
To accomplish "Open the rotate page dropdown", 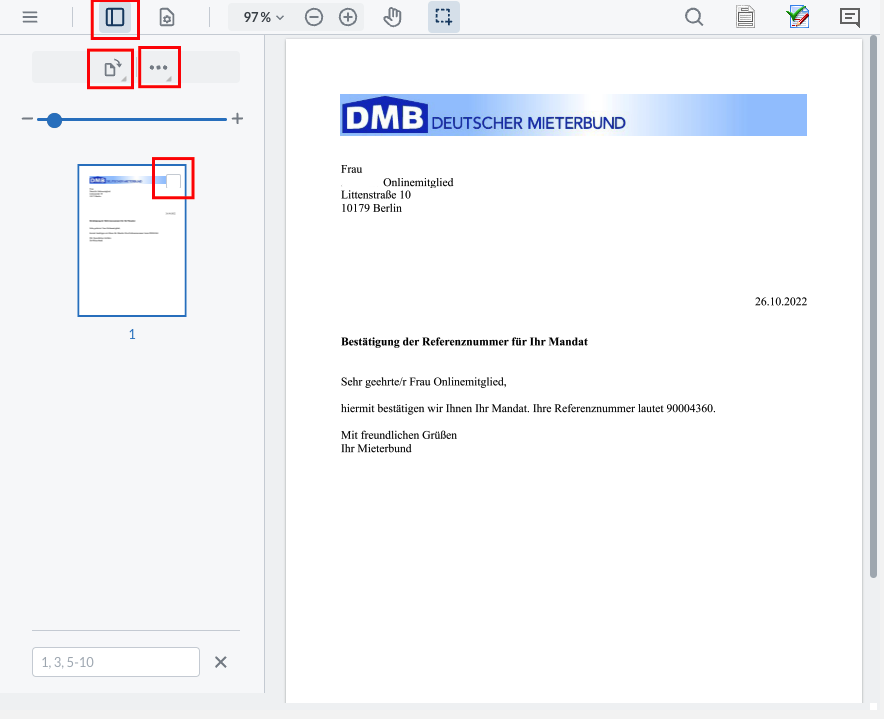I will (x=111, y=68).
